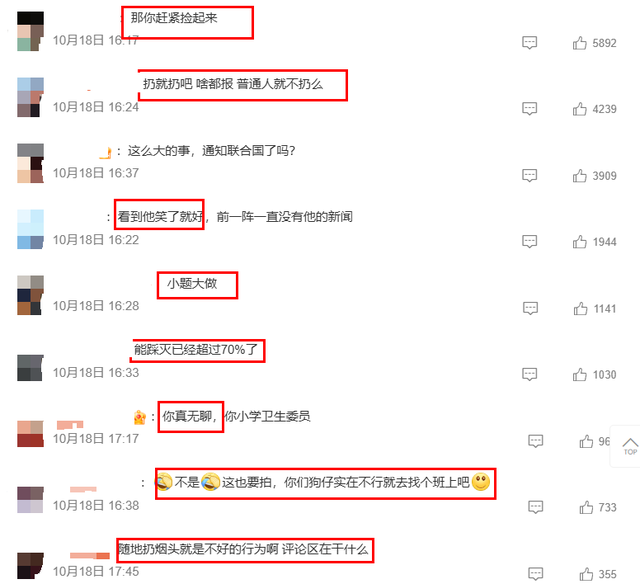
Task: Reply to the 16:22 comment
Action: [529, 242]
